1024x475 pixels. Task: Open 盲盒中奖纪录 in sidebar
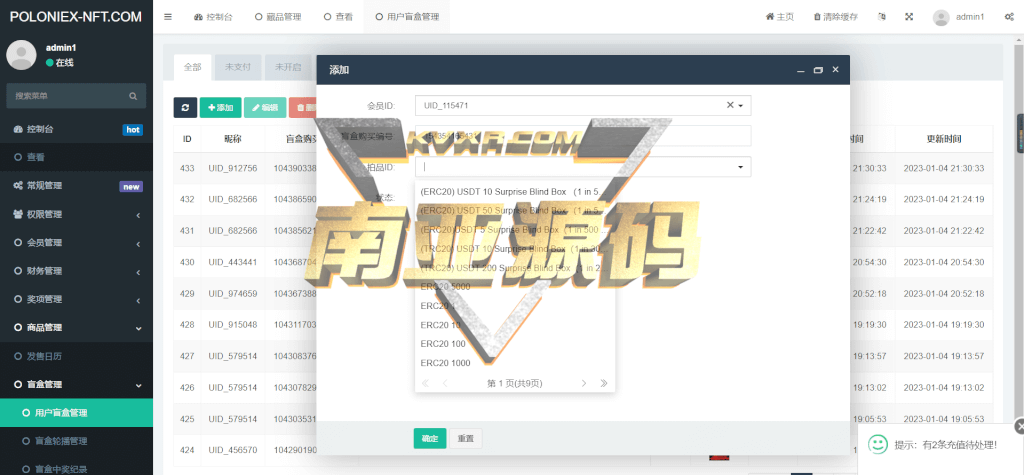tap(76, 468)
